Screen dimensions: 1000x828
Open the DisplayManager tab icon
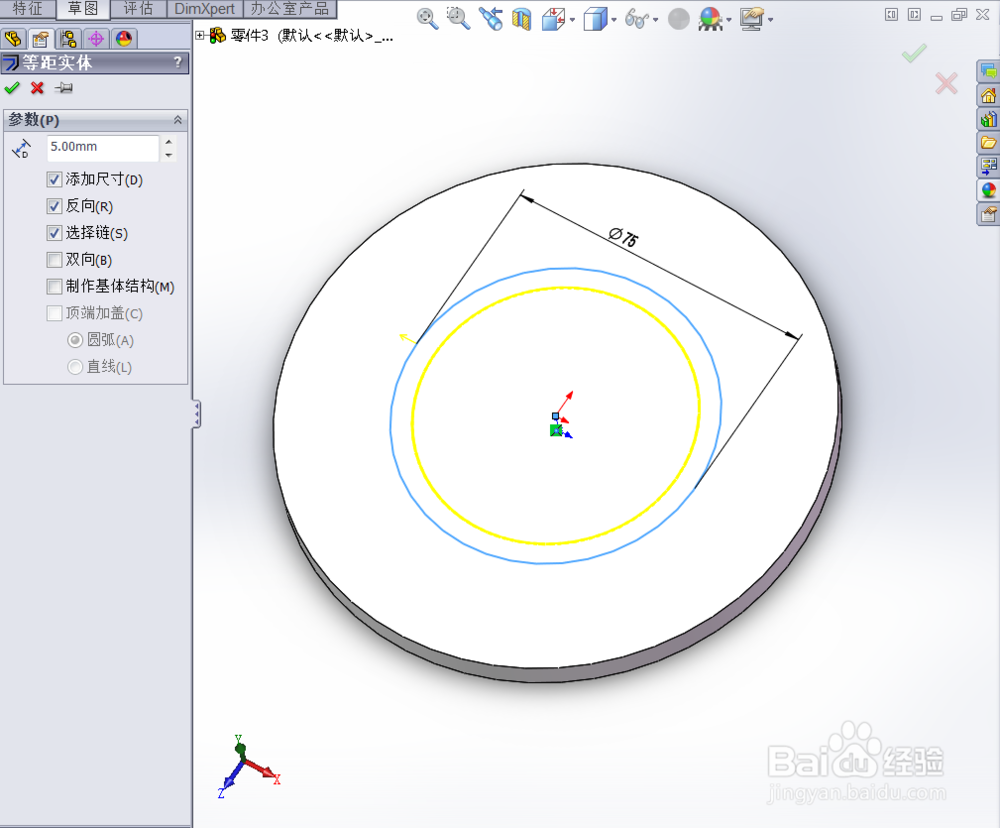click(124, 39)
